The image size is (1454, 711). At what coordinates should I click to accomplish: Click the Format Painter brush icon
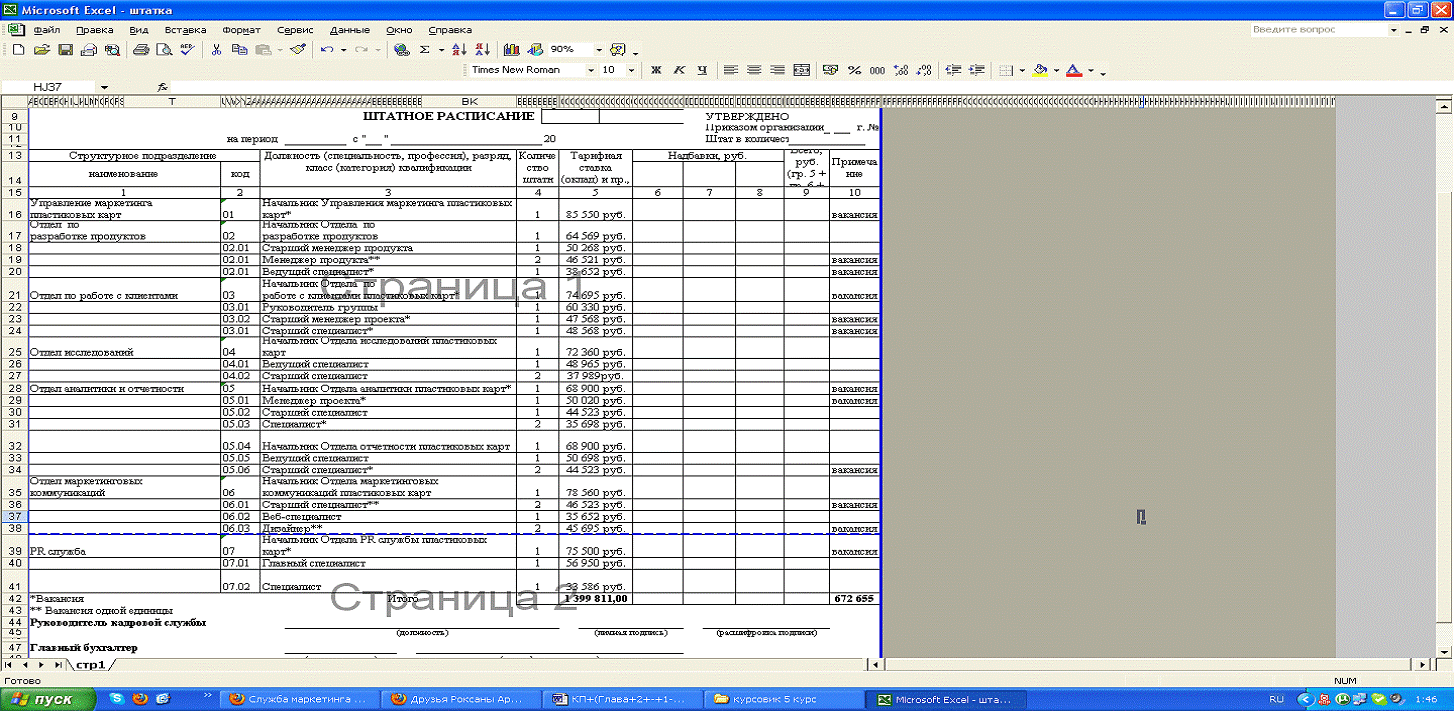(x=297, y=49)
